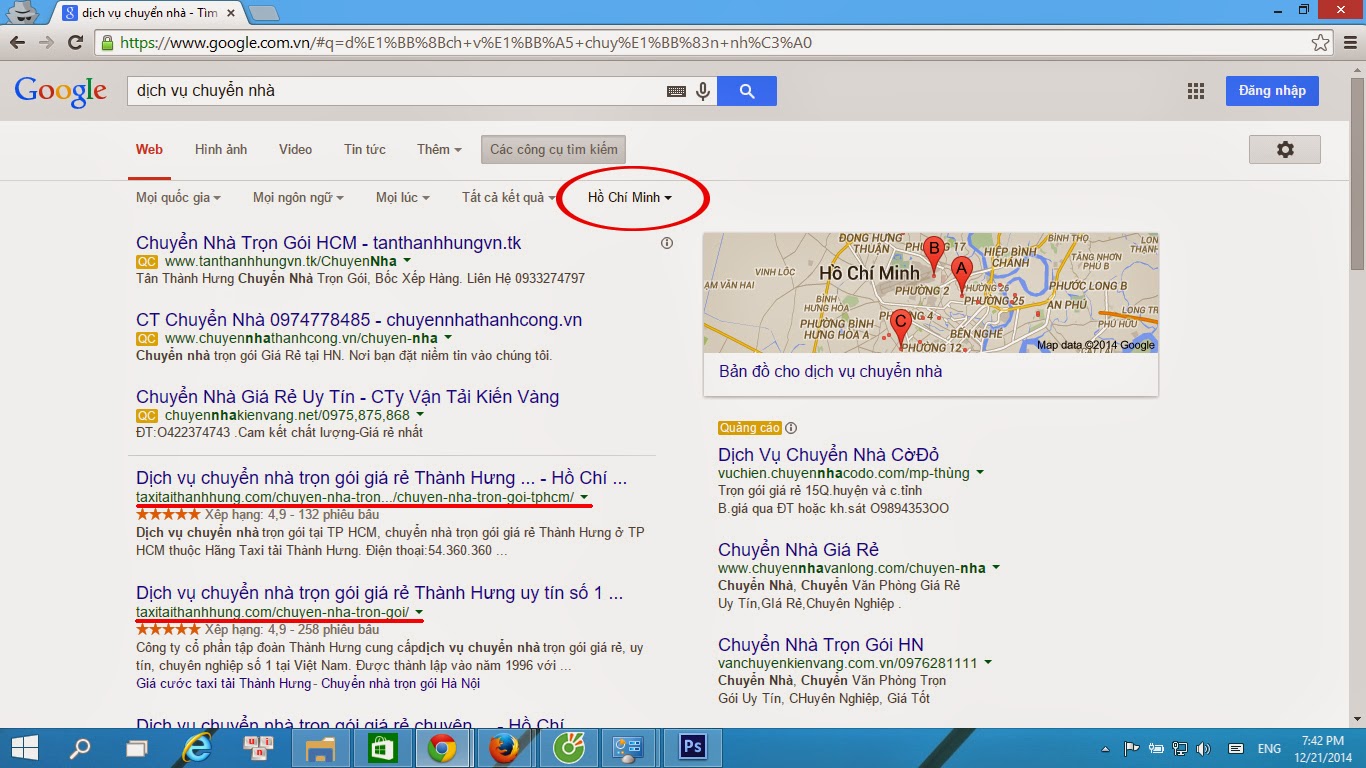Open Chuyển Nhà Trọn Gói HN ad
Viewport: 1366px width, 768px height.
pyautogui.click(x=821, y=645)
